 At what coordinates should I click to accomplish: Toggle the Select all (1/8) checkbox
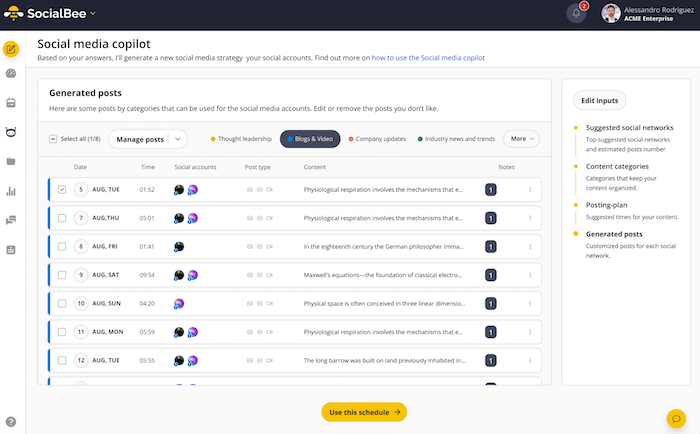coord(53,139)
